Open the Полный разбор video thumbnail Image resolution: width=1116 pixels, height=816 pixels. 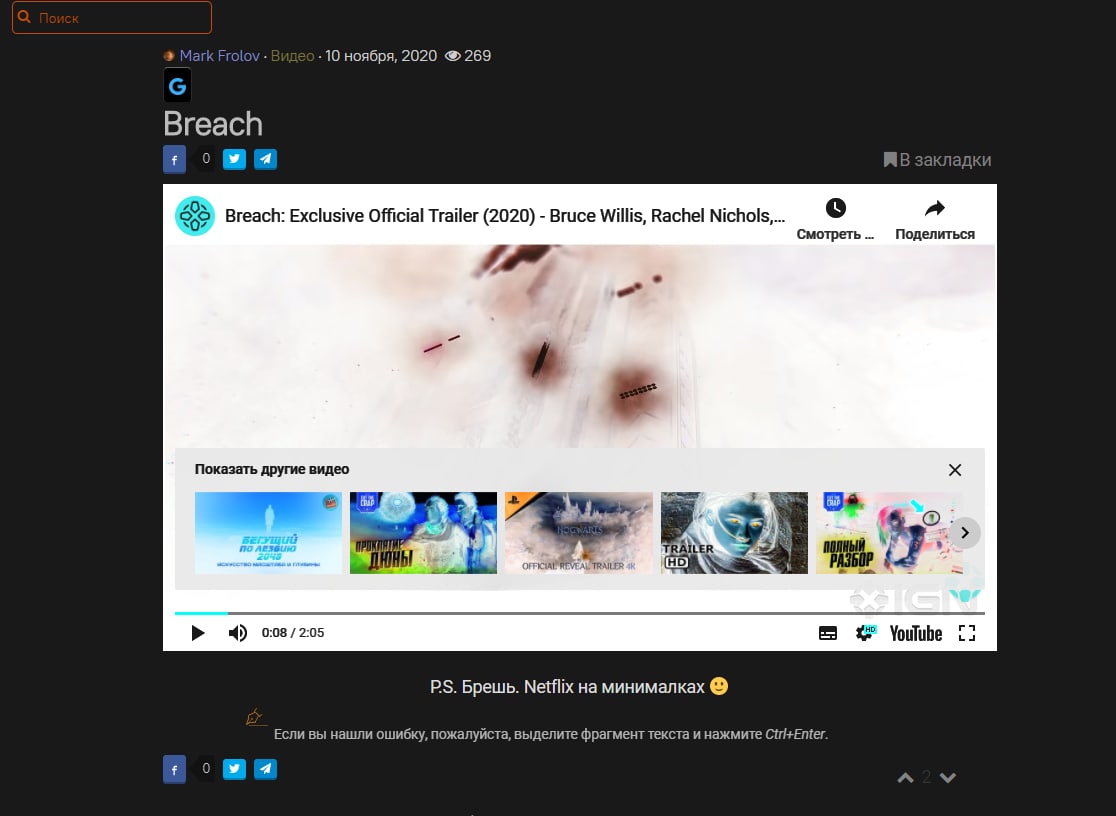(x=886, y=533)
